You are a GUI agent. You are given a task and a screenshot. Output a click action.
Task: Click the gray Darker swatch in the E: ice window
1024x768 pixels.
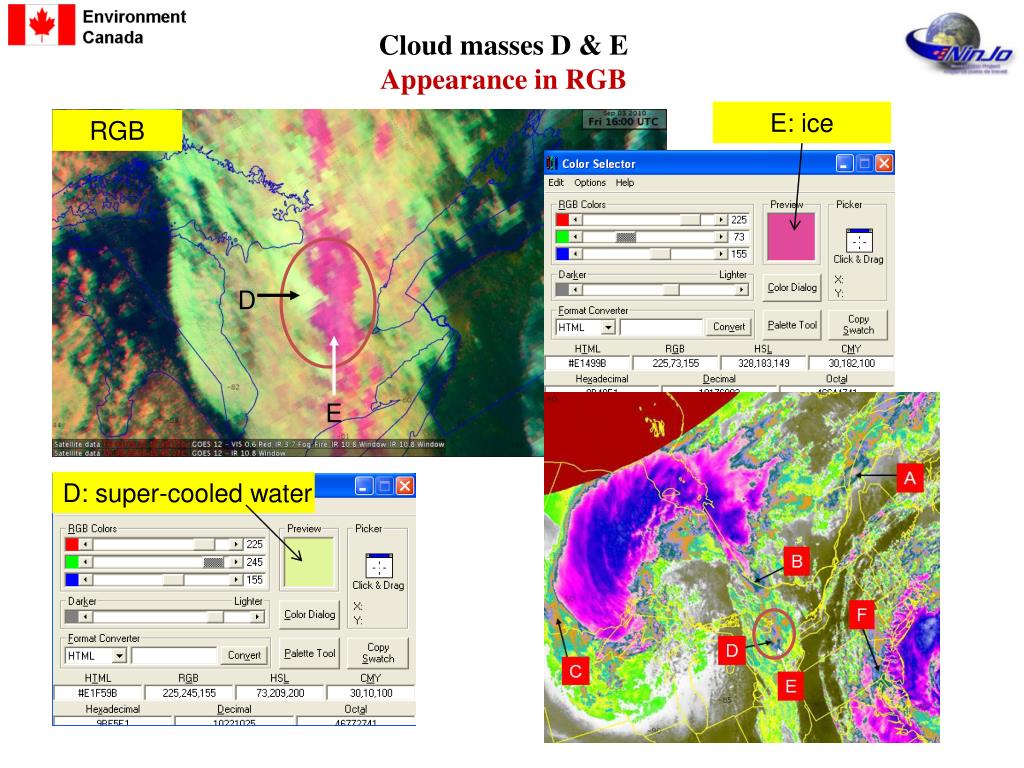(562, 289)
